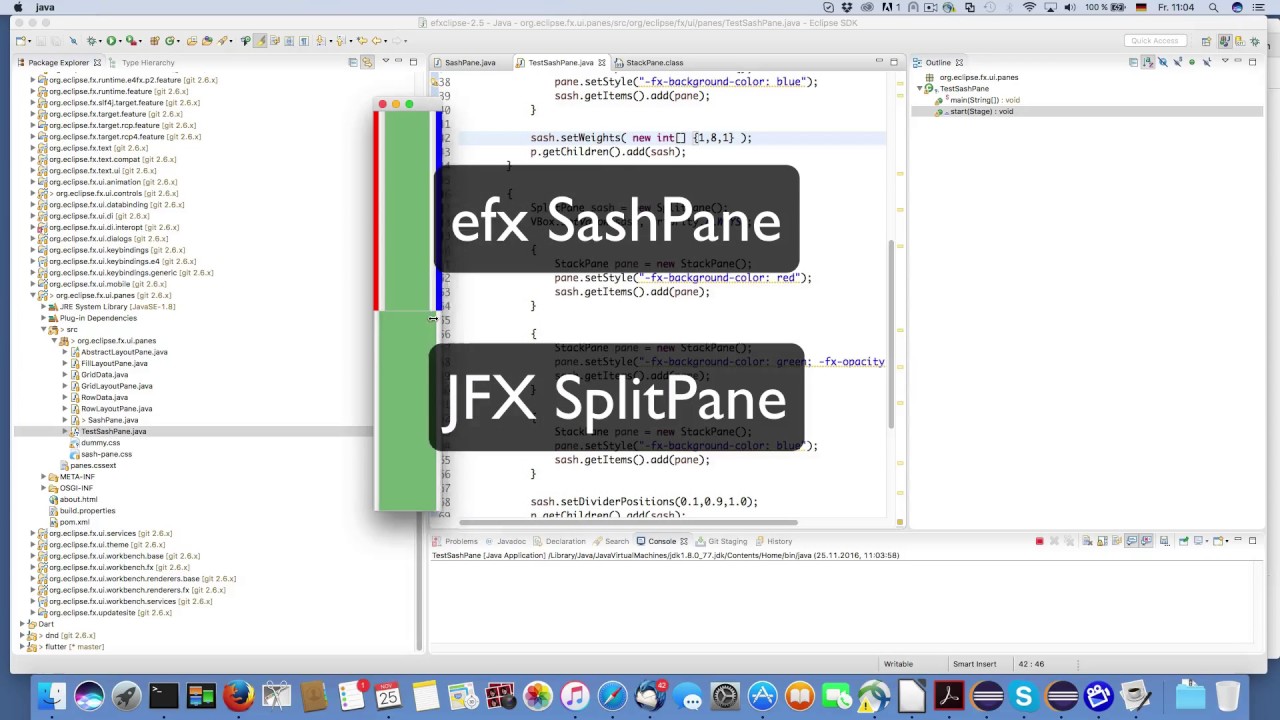Expand org.eclipse.fx.ui.services project
1280x720 pixels.
click(32, 533)
